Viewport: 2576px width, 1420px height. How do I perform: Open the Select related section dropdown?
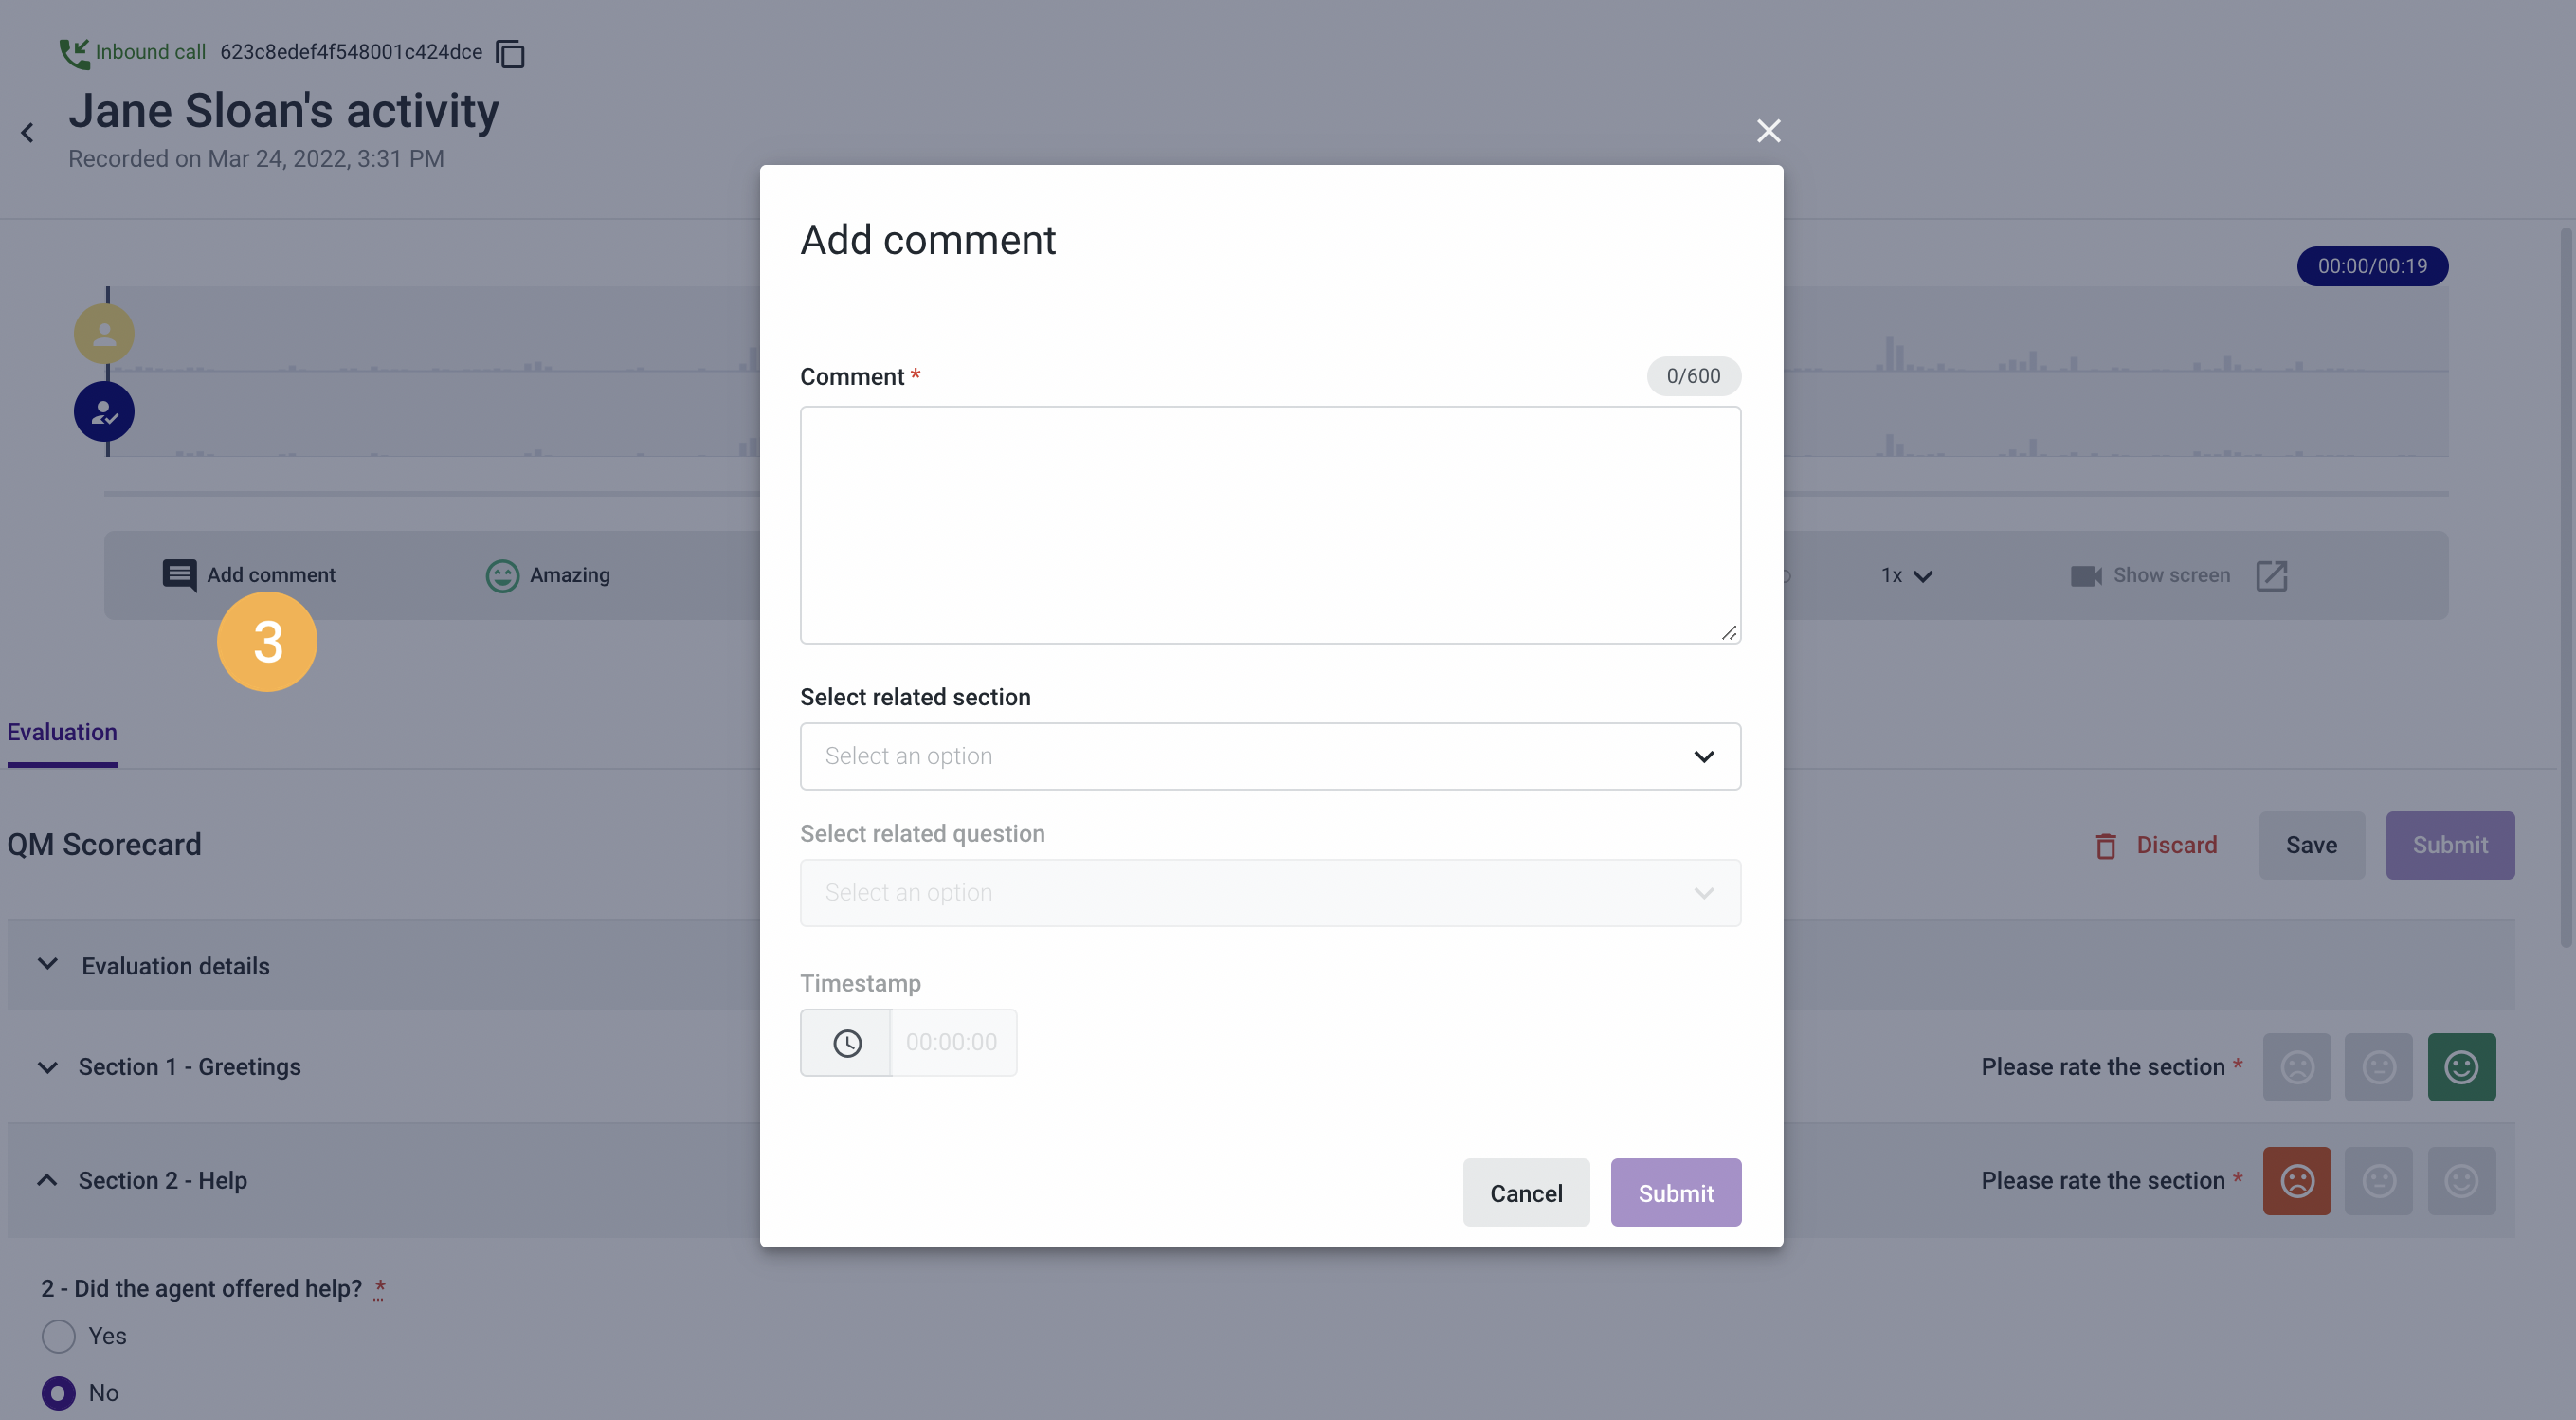[1270, 756]
